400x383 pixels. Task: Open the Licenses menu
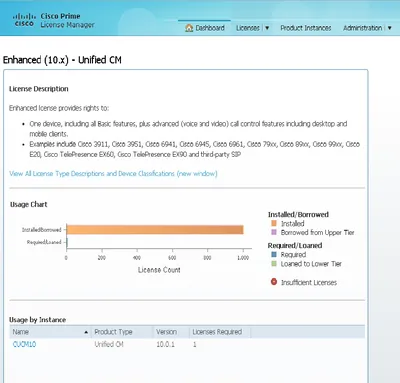click(x=248, y=28)
